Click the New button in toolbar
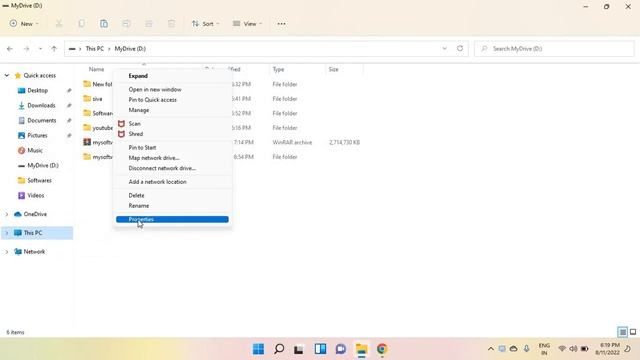Screen dimensions: 640x360 pyautogui.click(x=24, y=24)
